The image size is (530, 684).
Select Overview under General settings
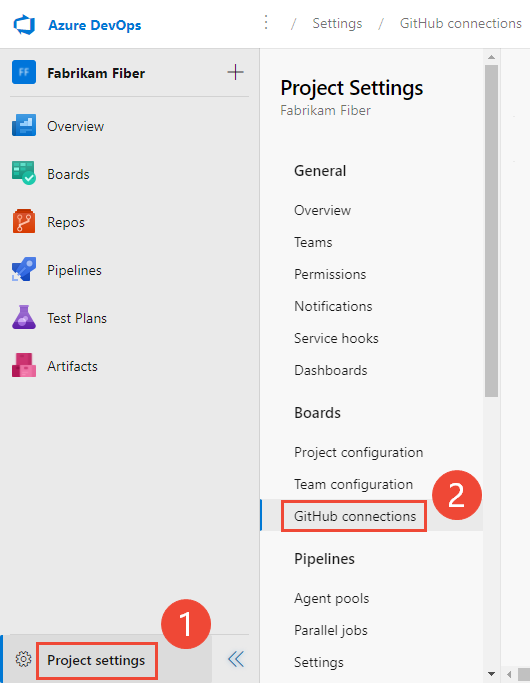pyautogui.click(x=322, y=211)
